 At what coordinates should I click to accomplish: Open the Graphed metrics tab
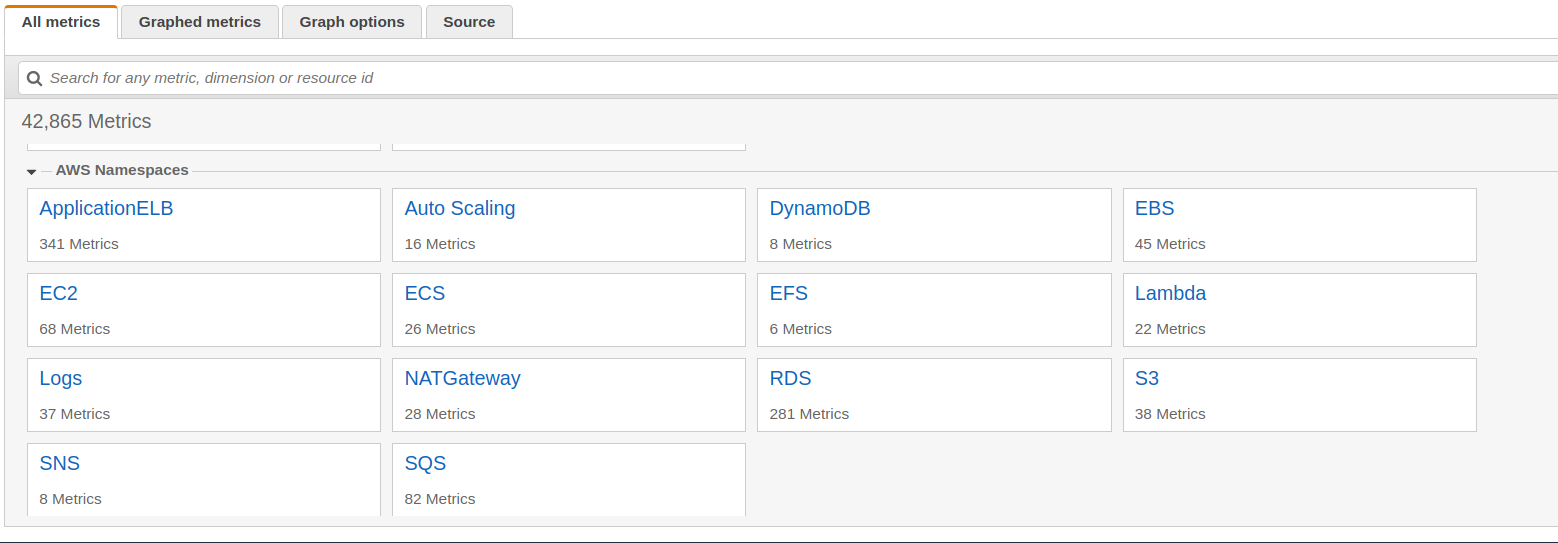tap(200, 22)
